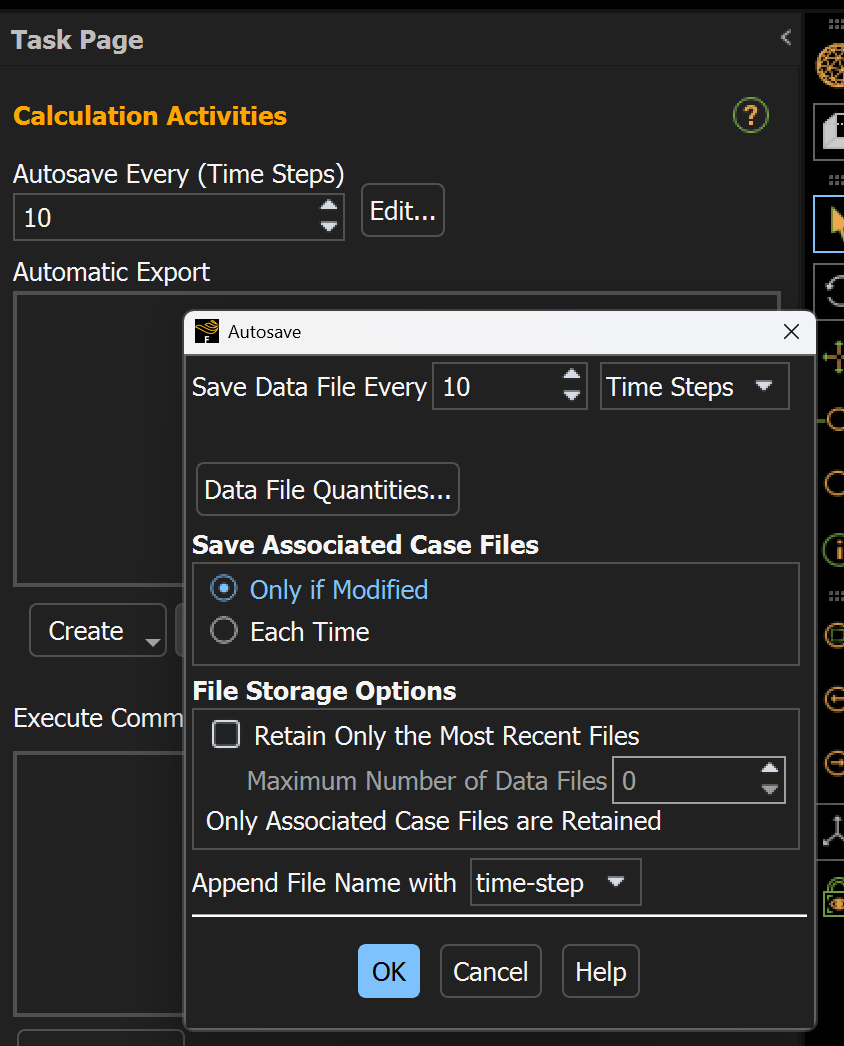This screenshot has width=844, height=1046.
Task: Activate the mouse pointer select tool
Action: tap(832, 223)
